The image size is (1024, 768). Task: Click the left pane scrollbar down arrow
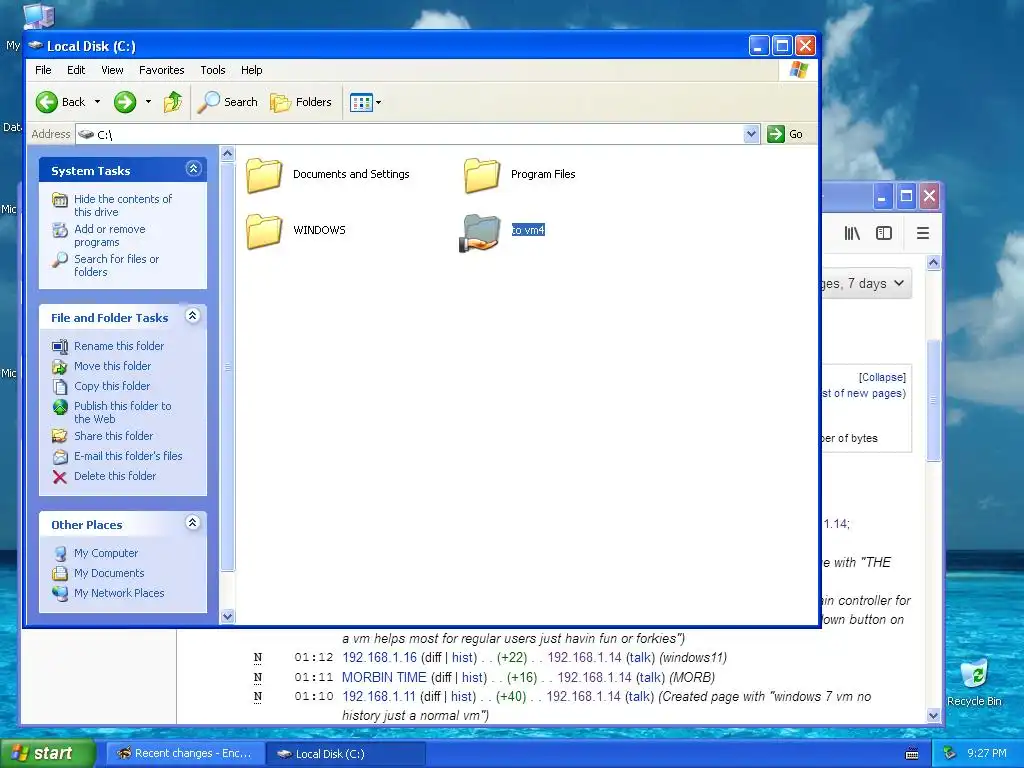[227, 616]
